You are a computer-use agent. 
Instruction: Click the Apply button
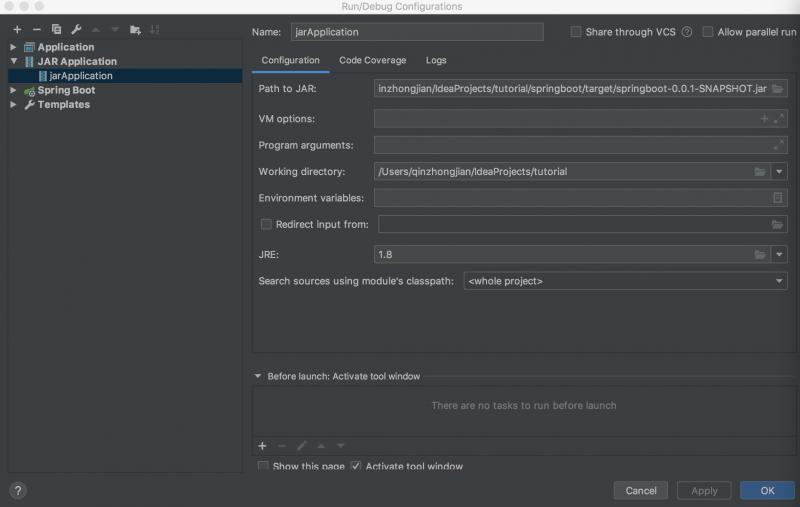[704, 491]
